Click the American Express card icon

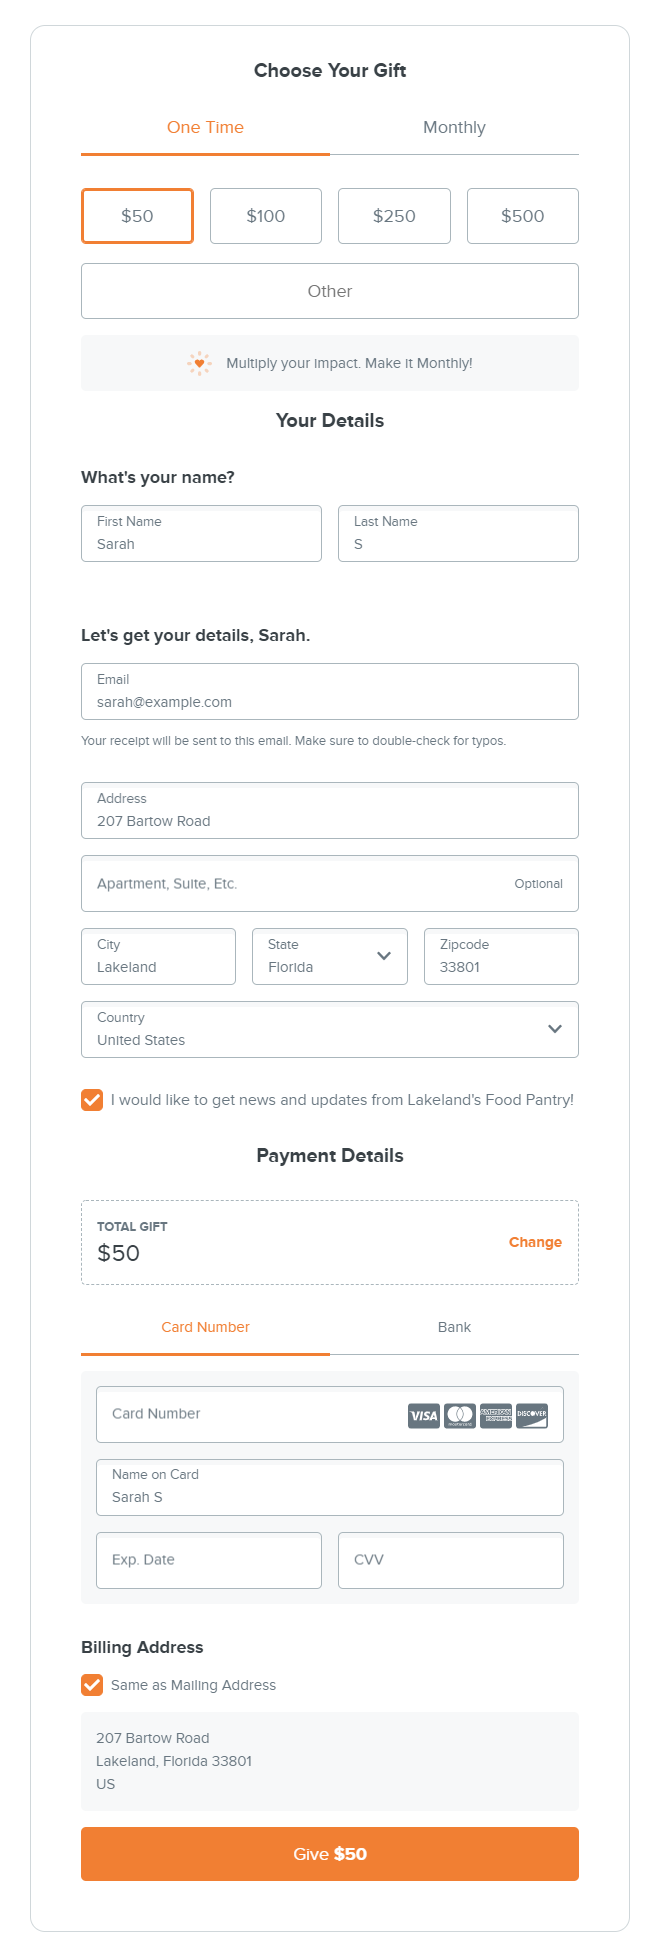(x=496, y=1415)
